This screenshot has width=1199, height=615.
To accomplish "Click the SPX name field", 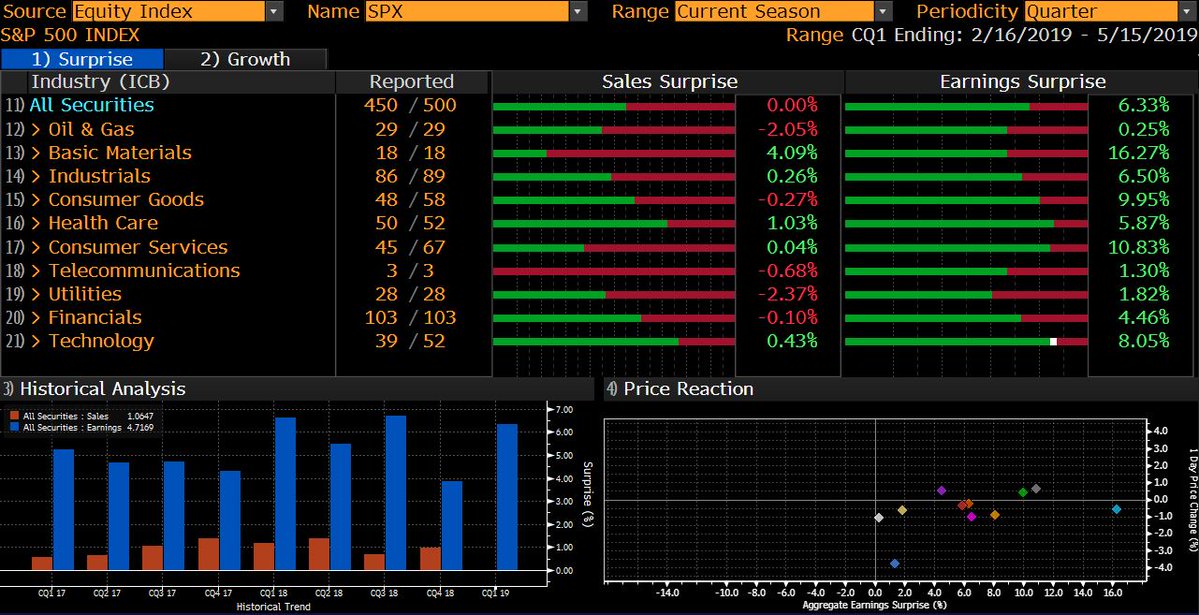I will coord(467,11).
